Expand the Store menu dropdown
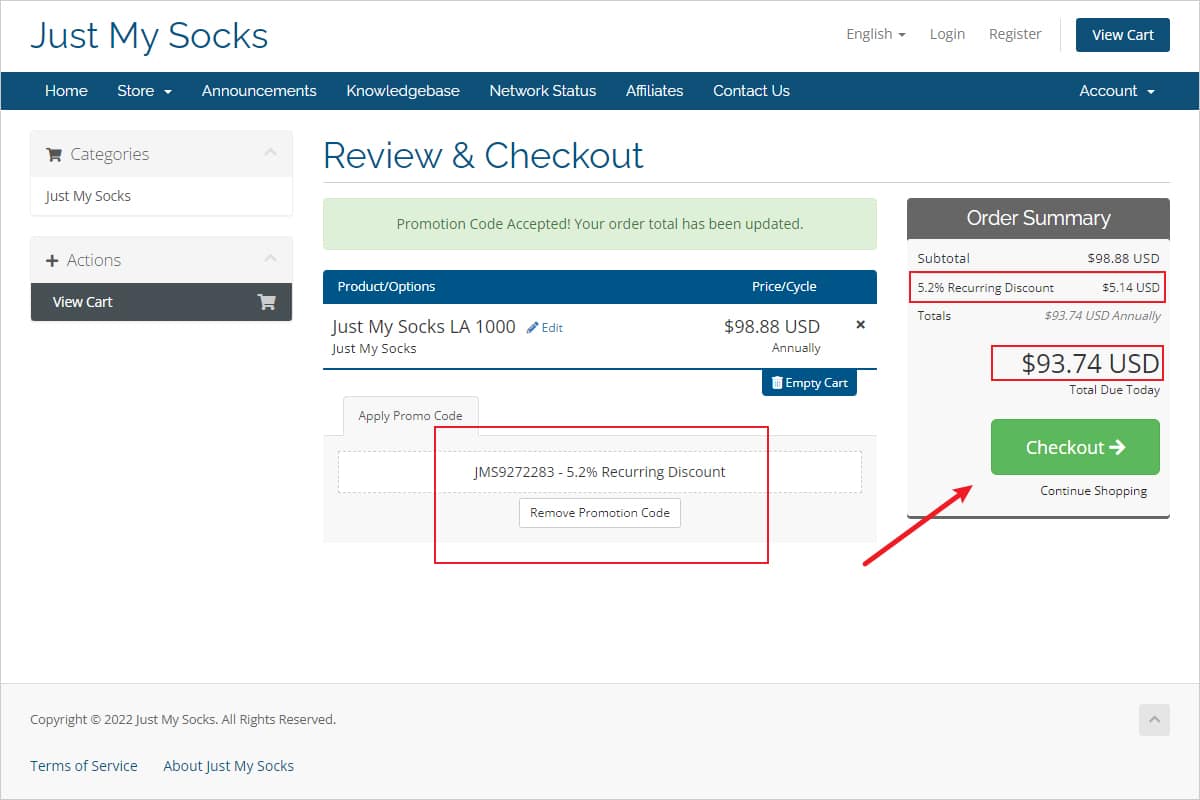Screen dimensions: 1200x800 coord(144,91)
